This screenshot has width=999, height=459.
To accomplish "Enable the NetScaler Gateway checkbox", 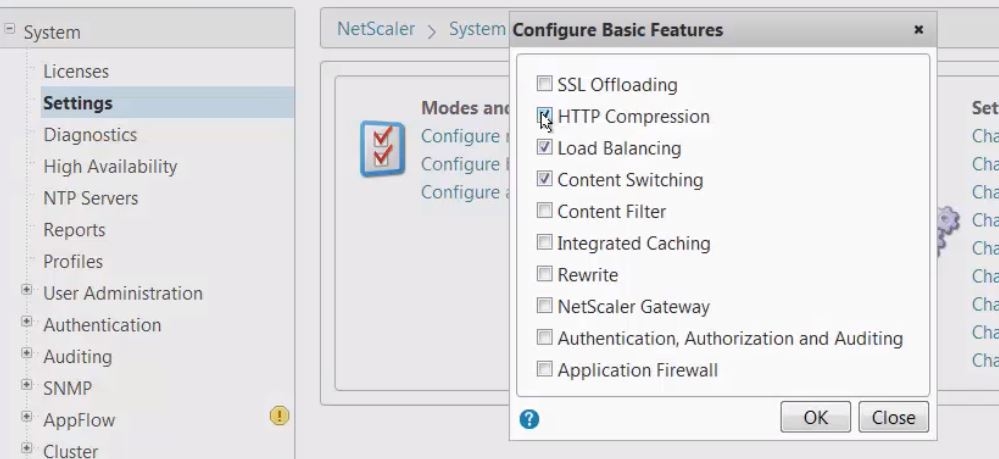I will click(x=544, y=305).
